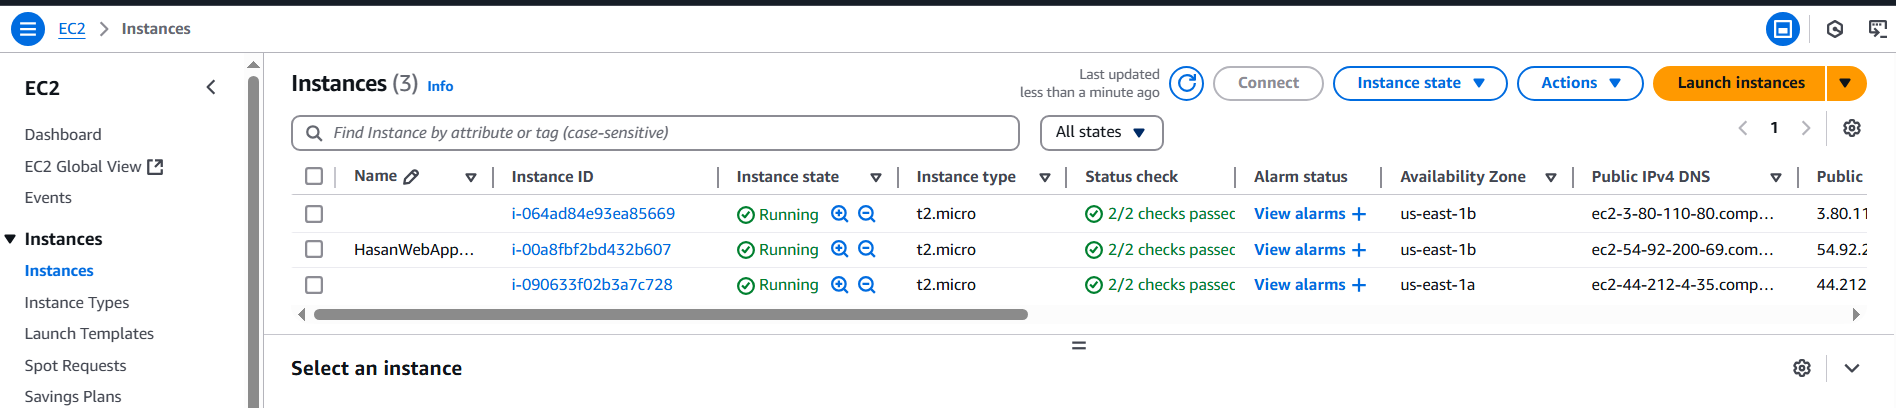Image resolution: width=1896 pixels, height=408 pixels.
Task: Click the Connect button
Action: tap(1268, 83)
